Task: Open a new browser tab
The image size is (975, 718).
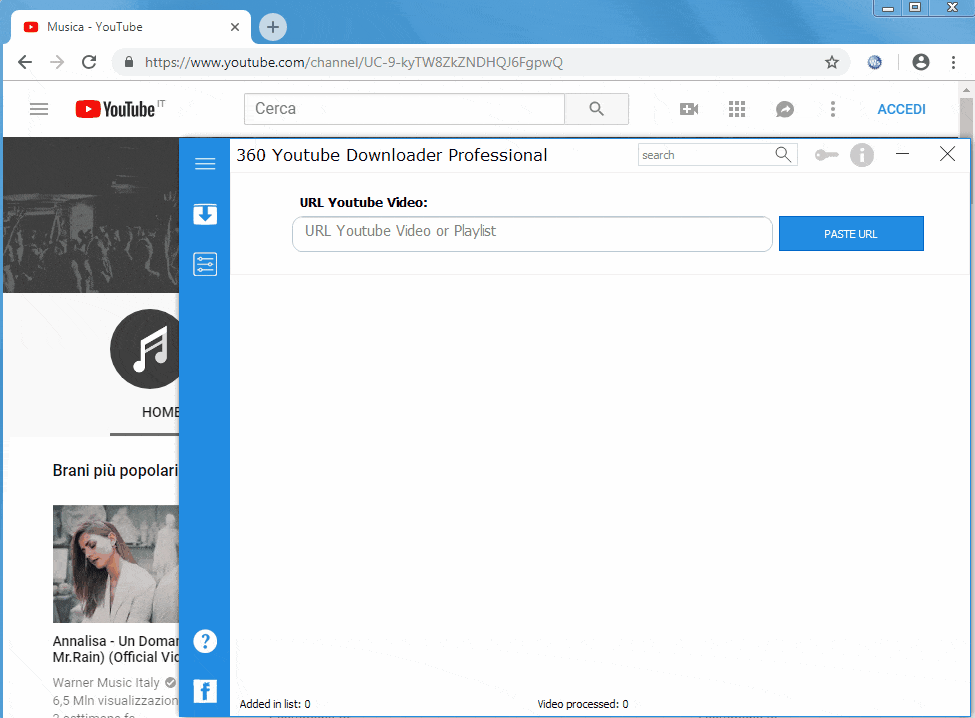Action: 272,27
